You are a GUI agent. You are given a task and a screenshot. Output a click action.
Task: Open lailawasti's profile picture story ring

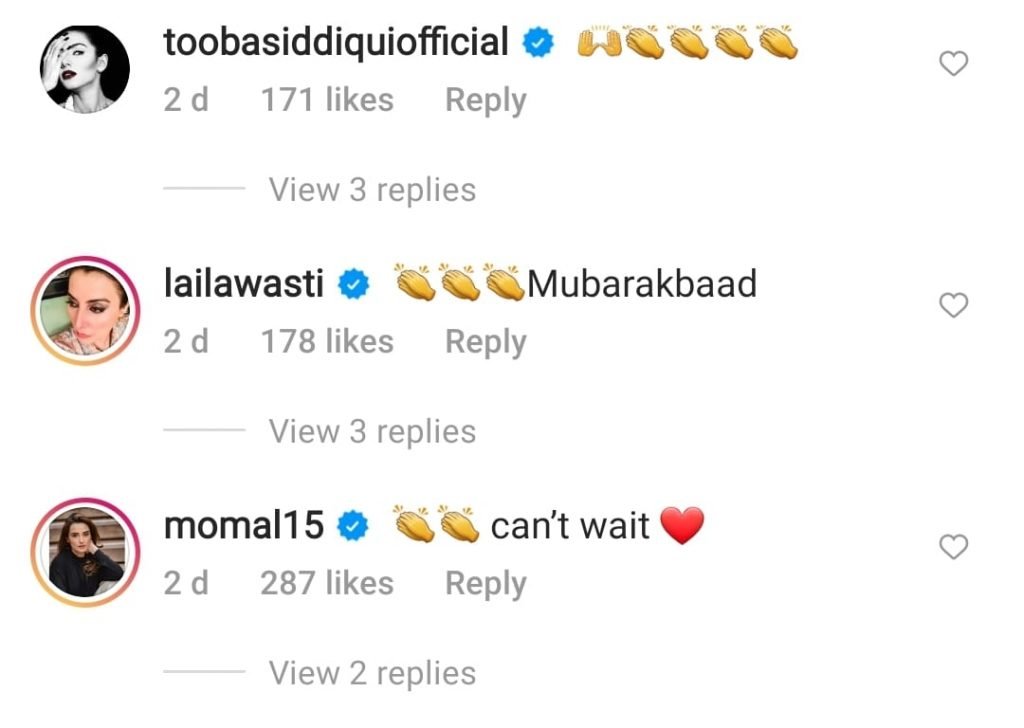(85, 311)
